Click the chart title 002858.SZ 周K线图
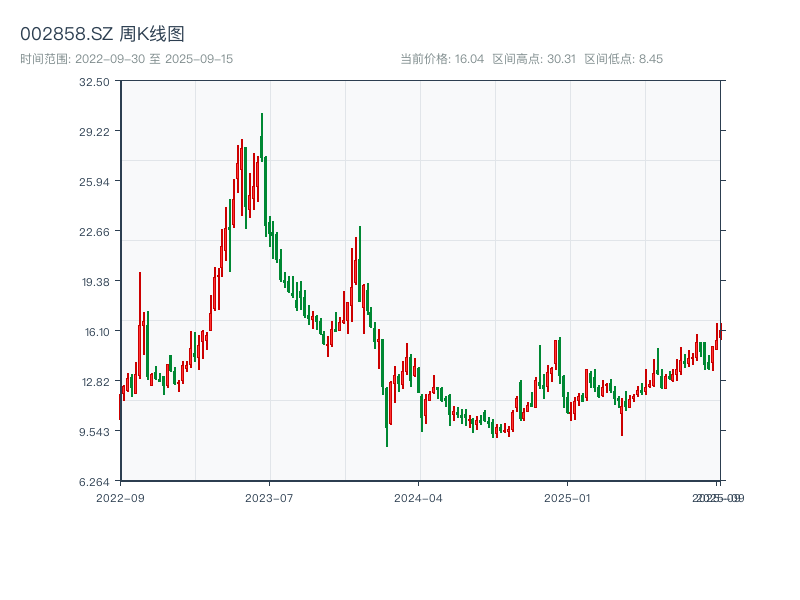800x600 pixels. tap(102, 34)
